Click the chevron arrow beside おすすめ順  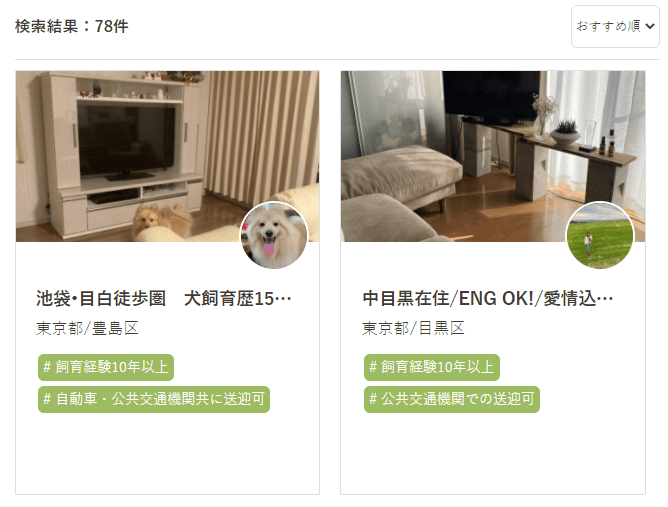(x=650, y=26)
